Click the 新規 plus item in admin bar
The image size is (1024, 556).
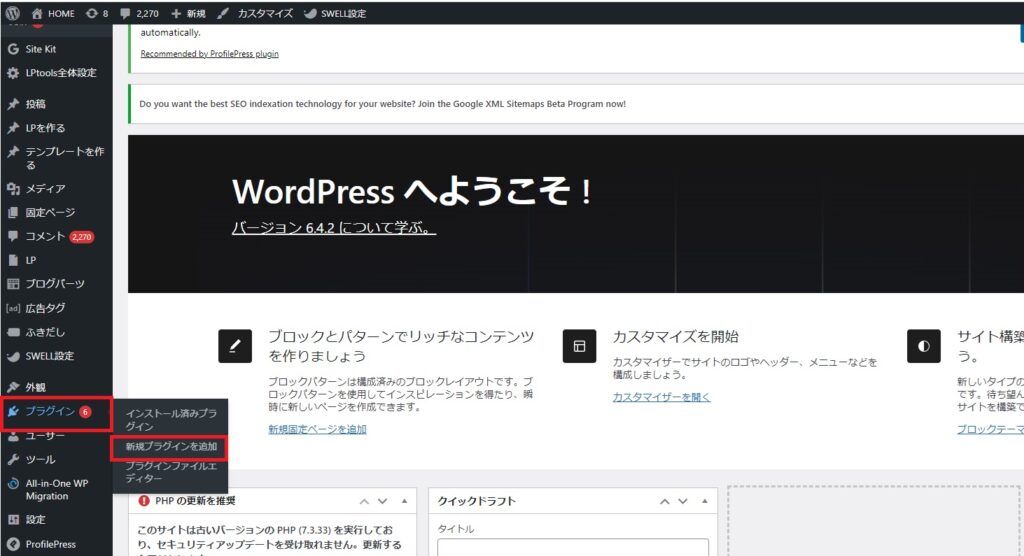pyautogui.click(x=188, y=13)
